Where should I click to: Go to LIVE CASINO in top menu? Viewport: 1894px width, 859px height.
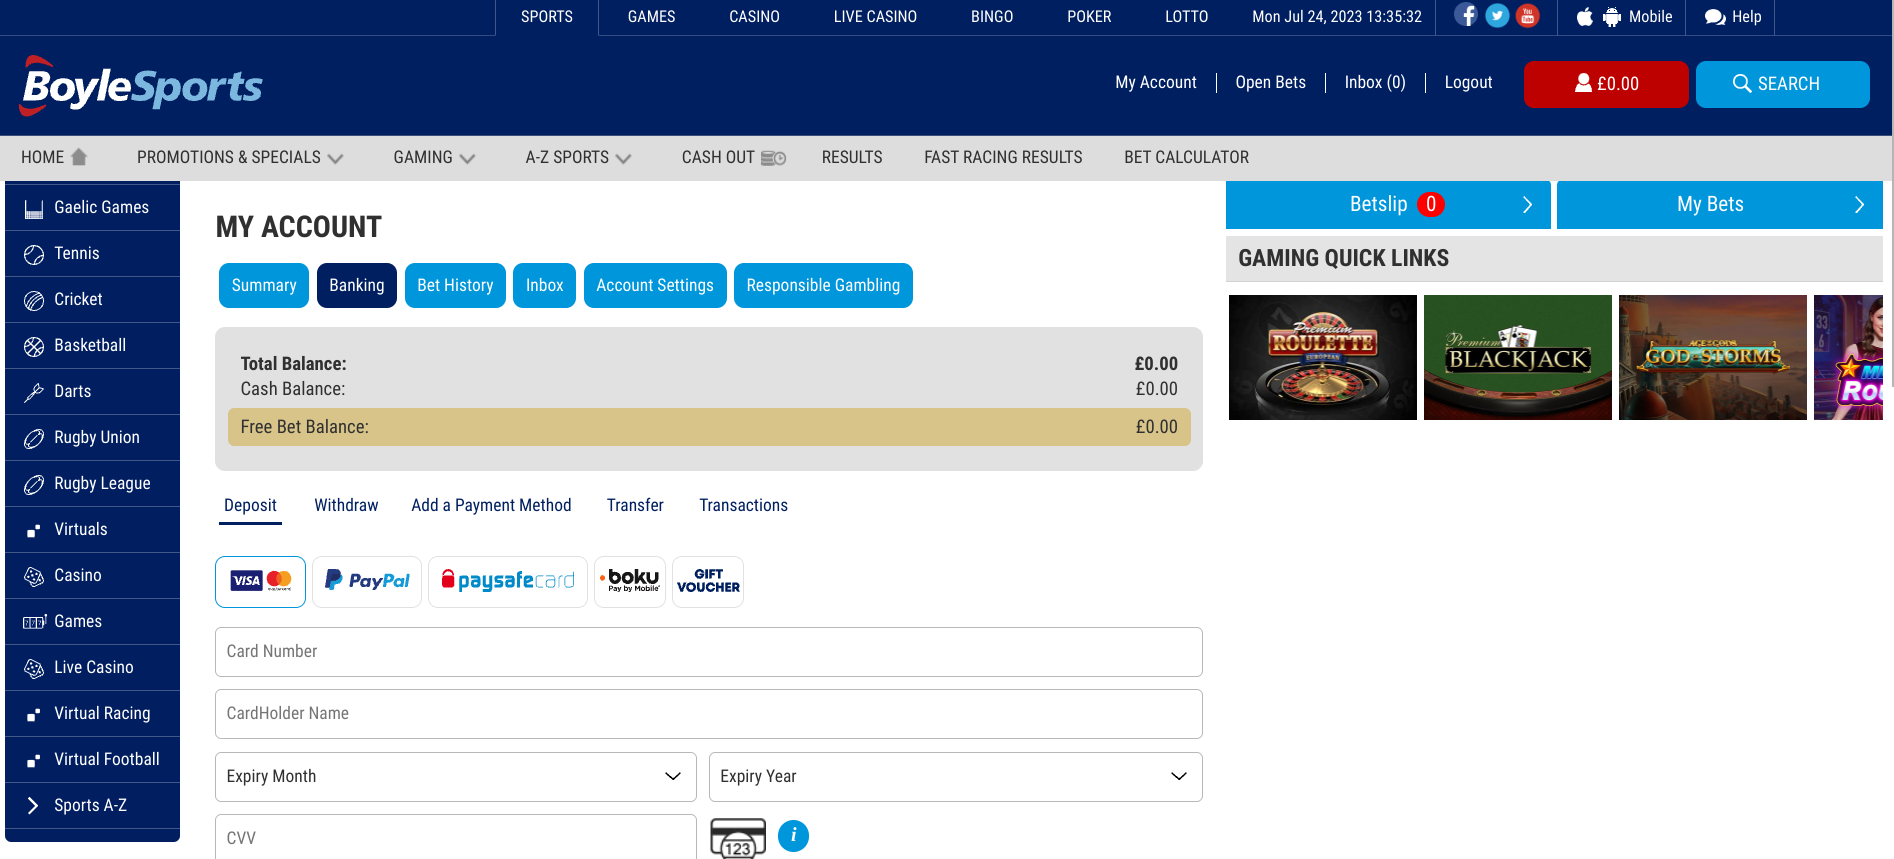click(x=875, y=17)
